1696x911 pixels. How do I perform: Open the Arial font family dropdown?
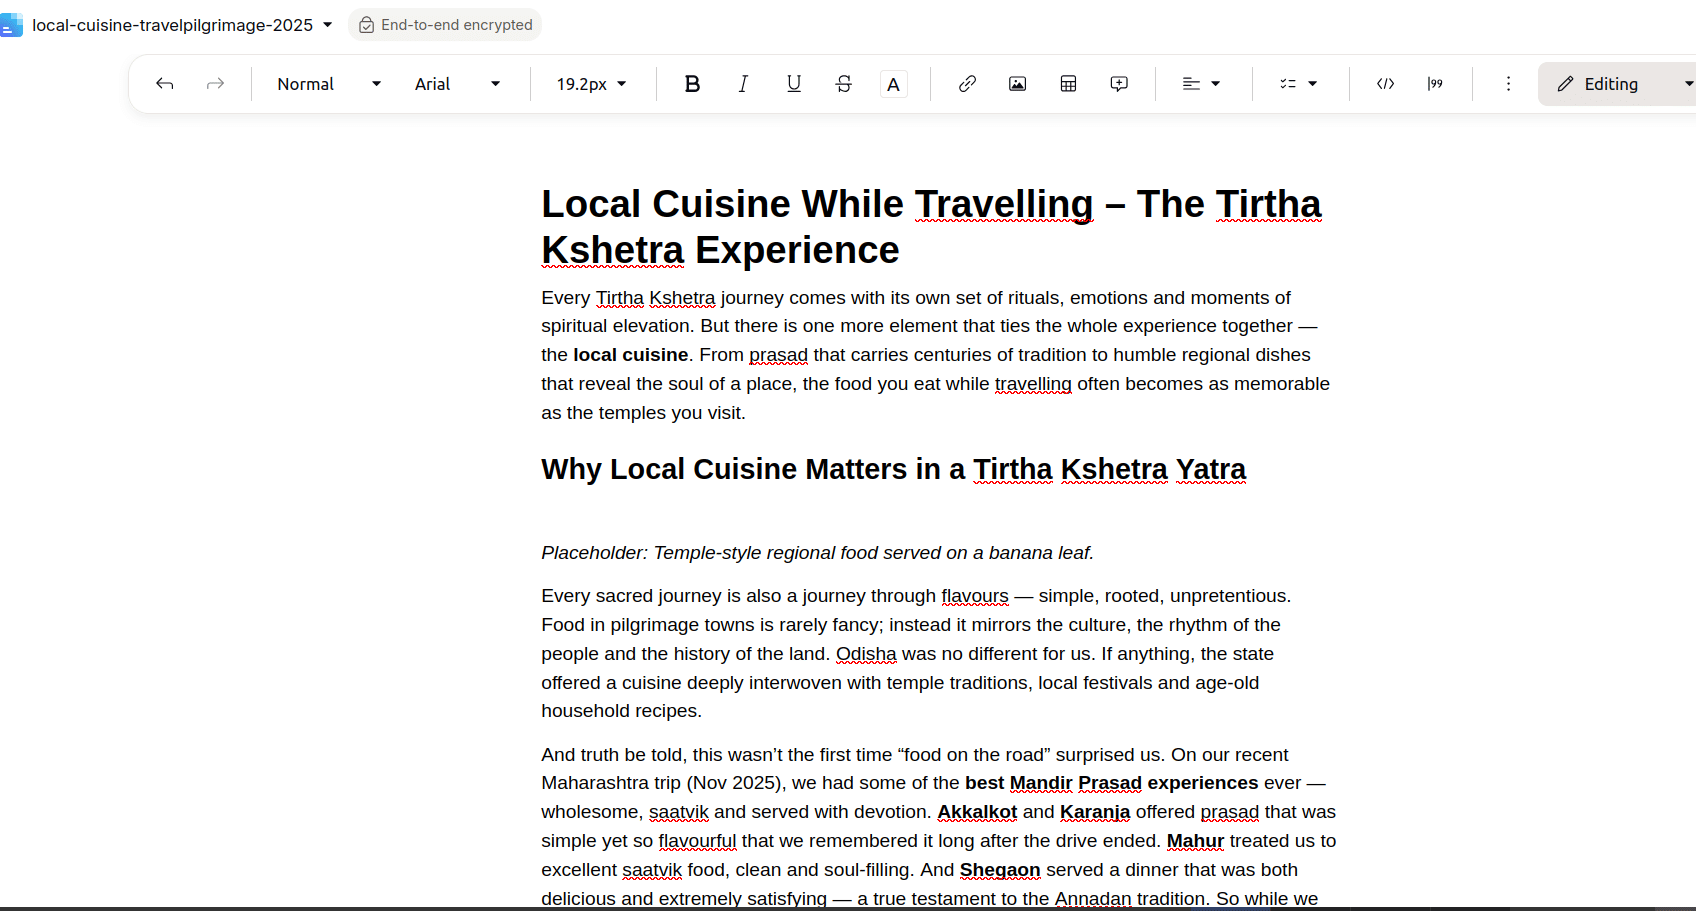tap(457, 84)
